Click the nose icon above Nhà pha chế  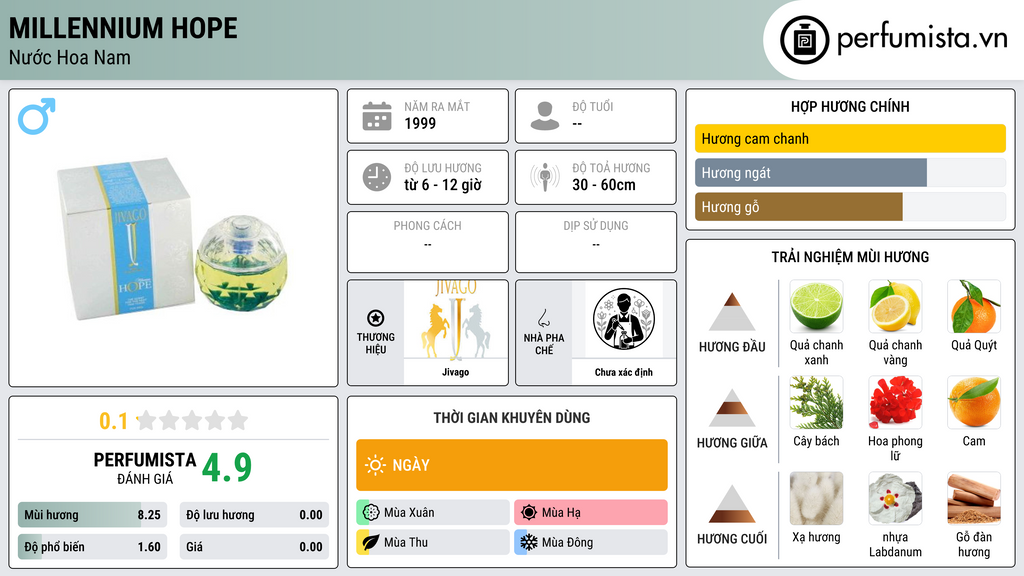(x=543, y=318)
